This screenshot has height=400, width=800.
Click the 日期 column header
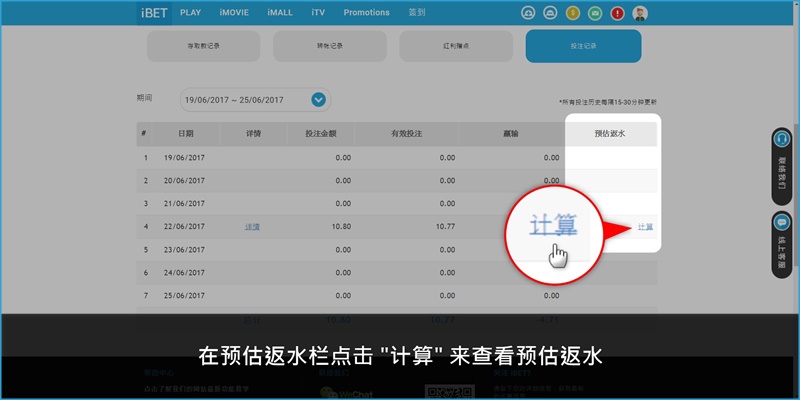tap(186, 134)
